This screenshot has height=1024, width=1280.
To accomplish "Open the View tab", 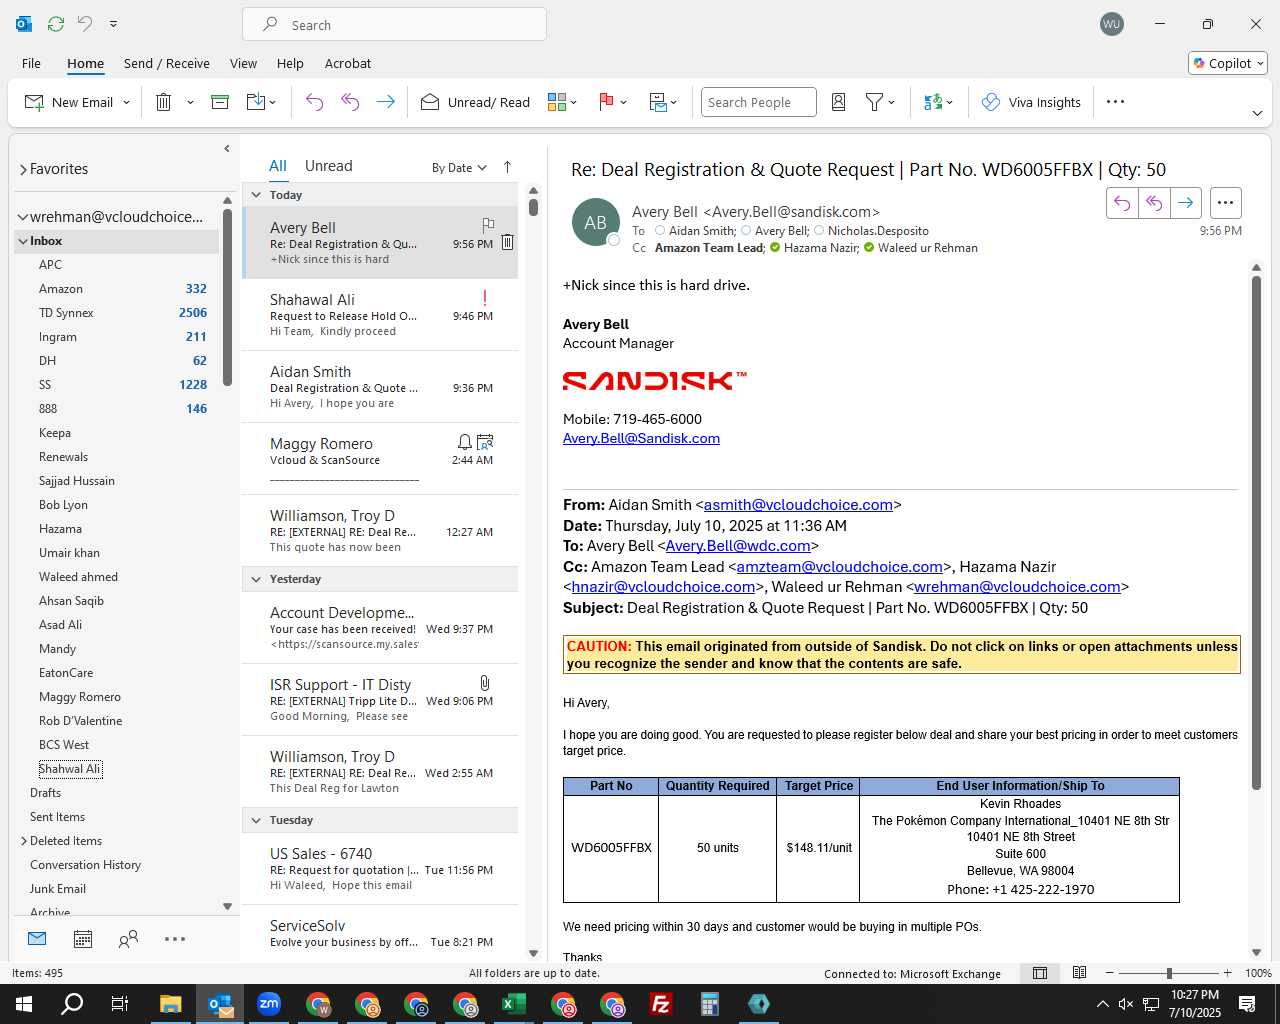I will pos(243,63).
